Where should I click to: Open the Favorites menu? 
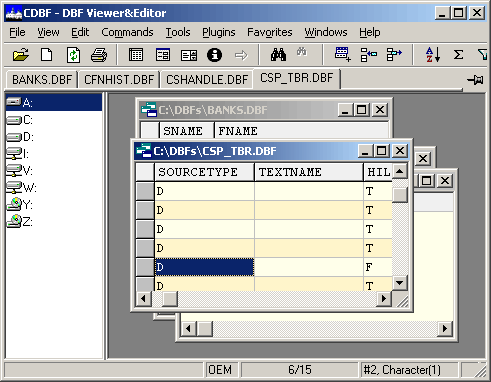[x=270, y=32]
